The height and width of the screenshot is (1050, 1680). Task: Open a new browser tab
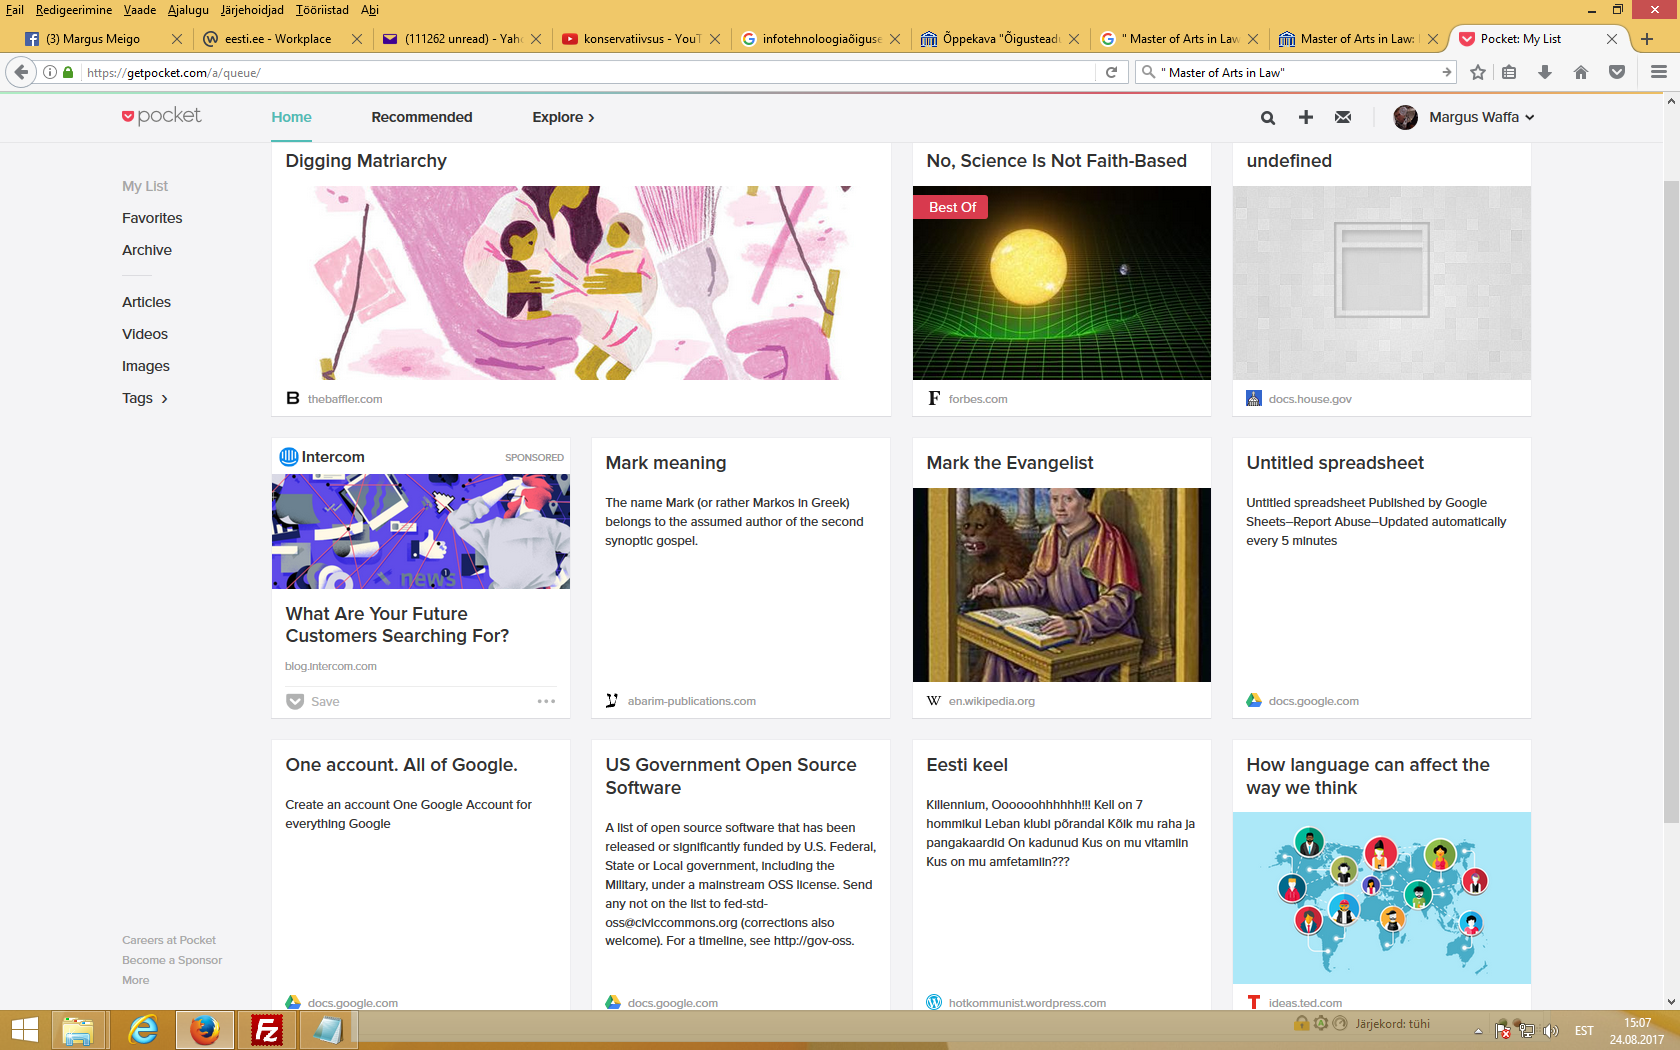[x=1647, y=39]
